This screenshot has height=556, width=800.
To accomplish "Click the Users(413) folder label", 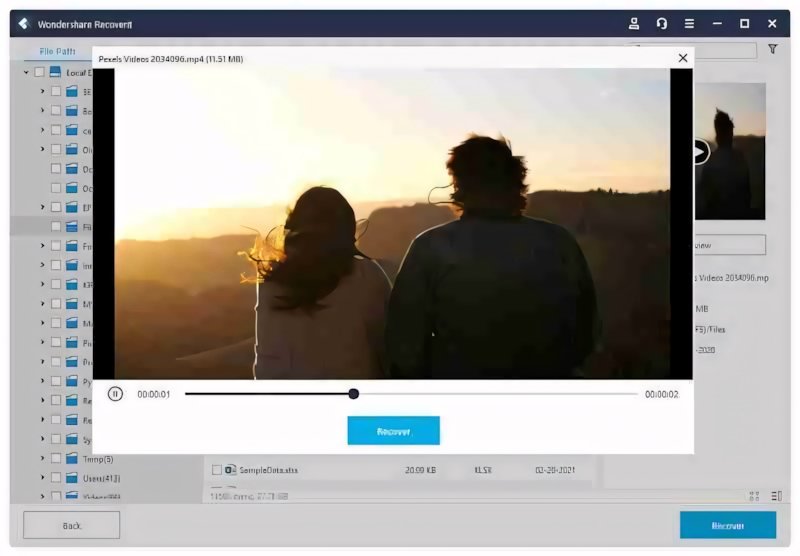I will pos(102,478).
